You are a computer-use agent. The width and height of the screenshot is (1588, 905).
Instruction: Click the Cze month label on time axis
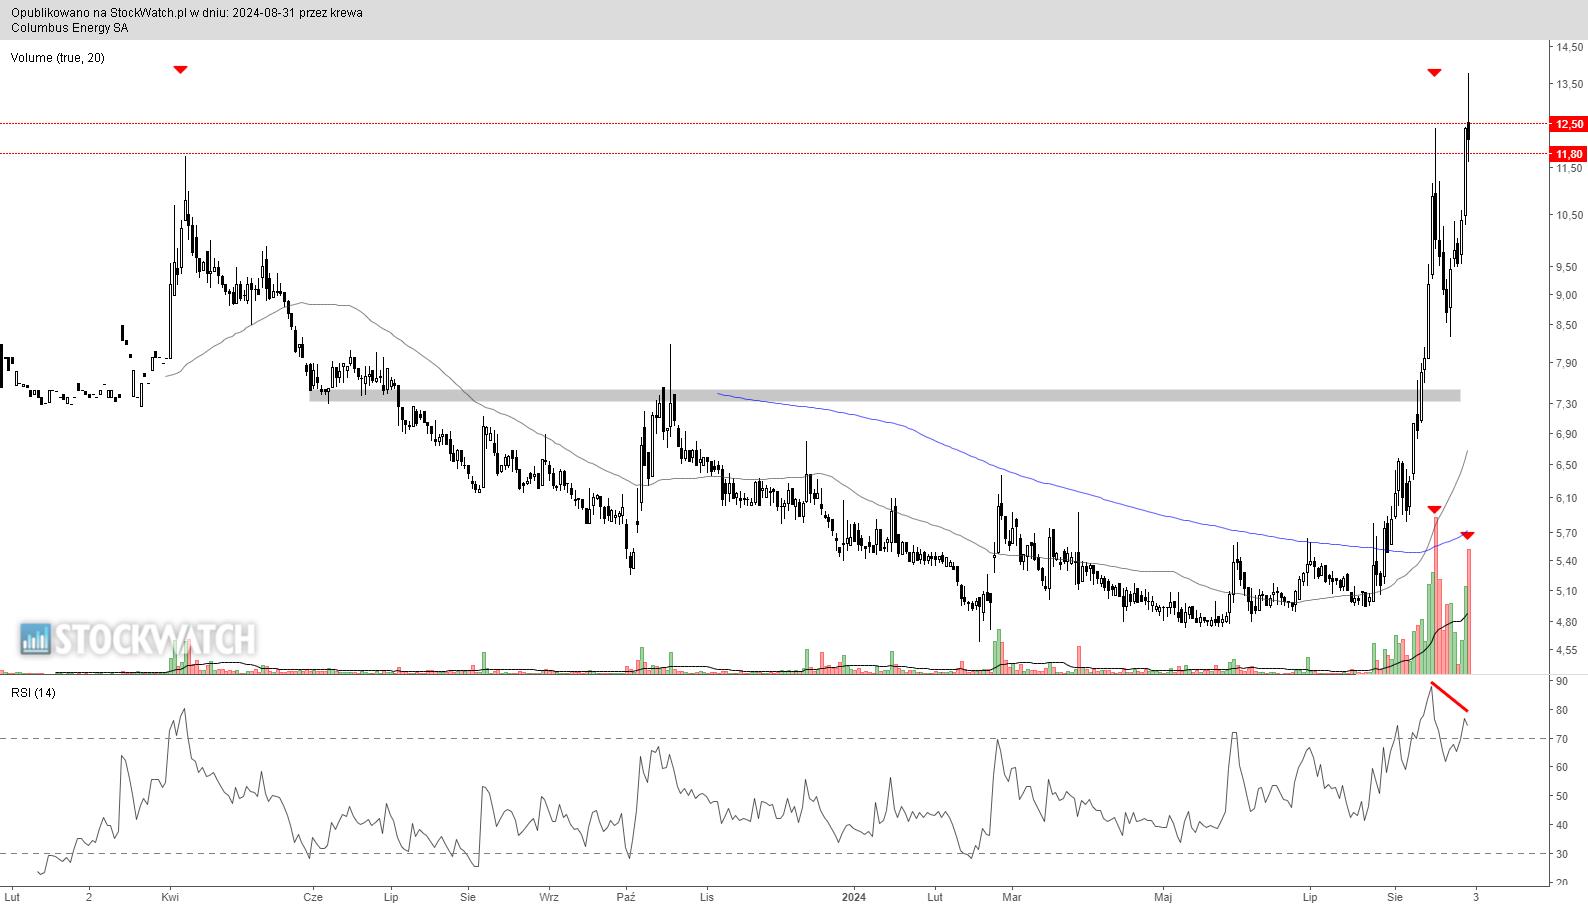tap(314, 897)
